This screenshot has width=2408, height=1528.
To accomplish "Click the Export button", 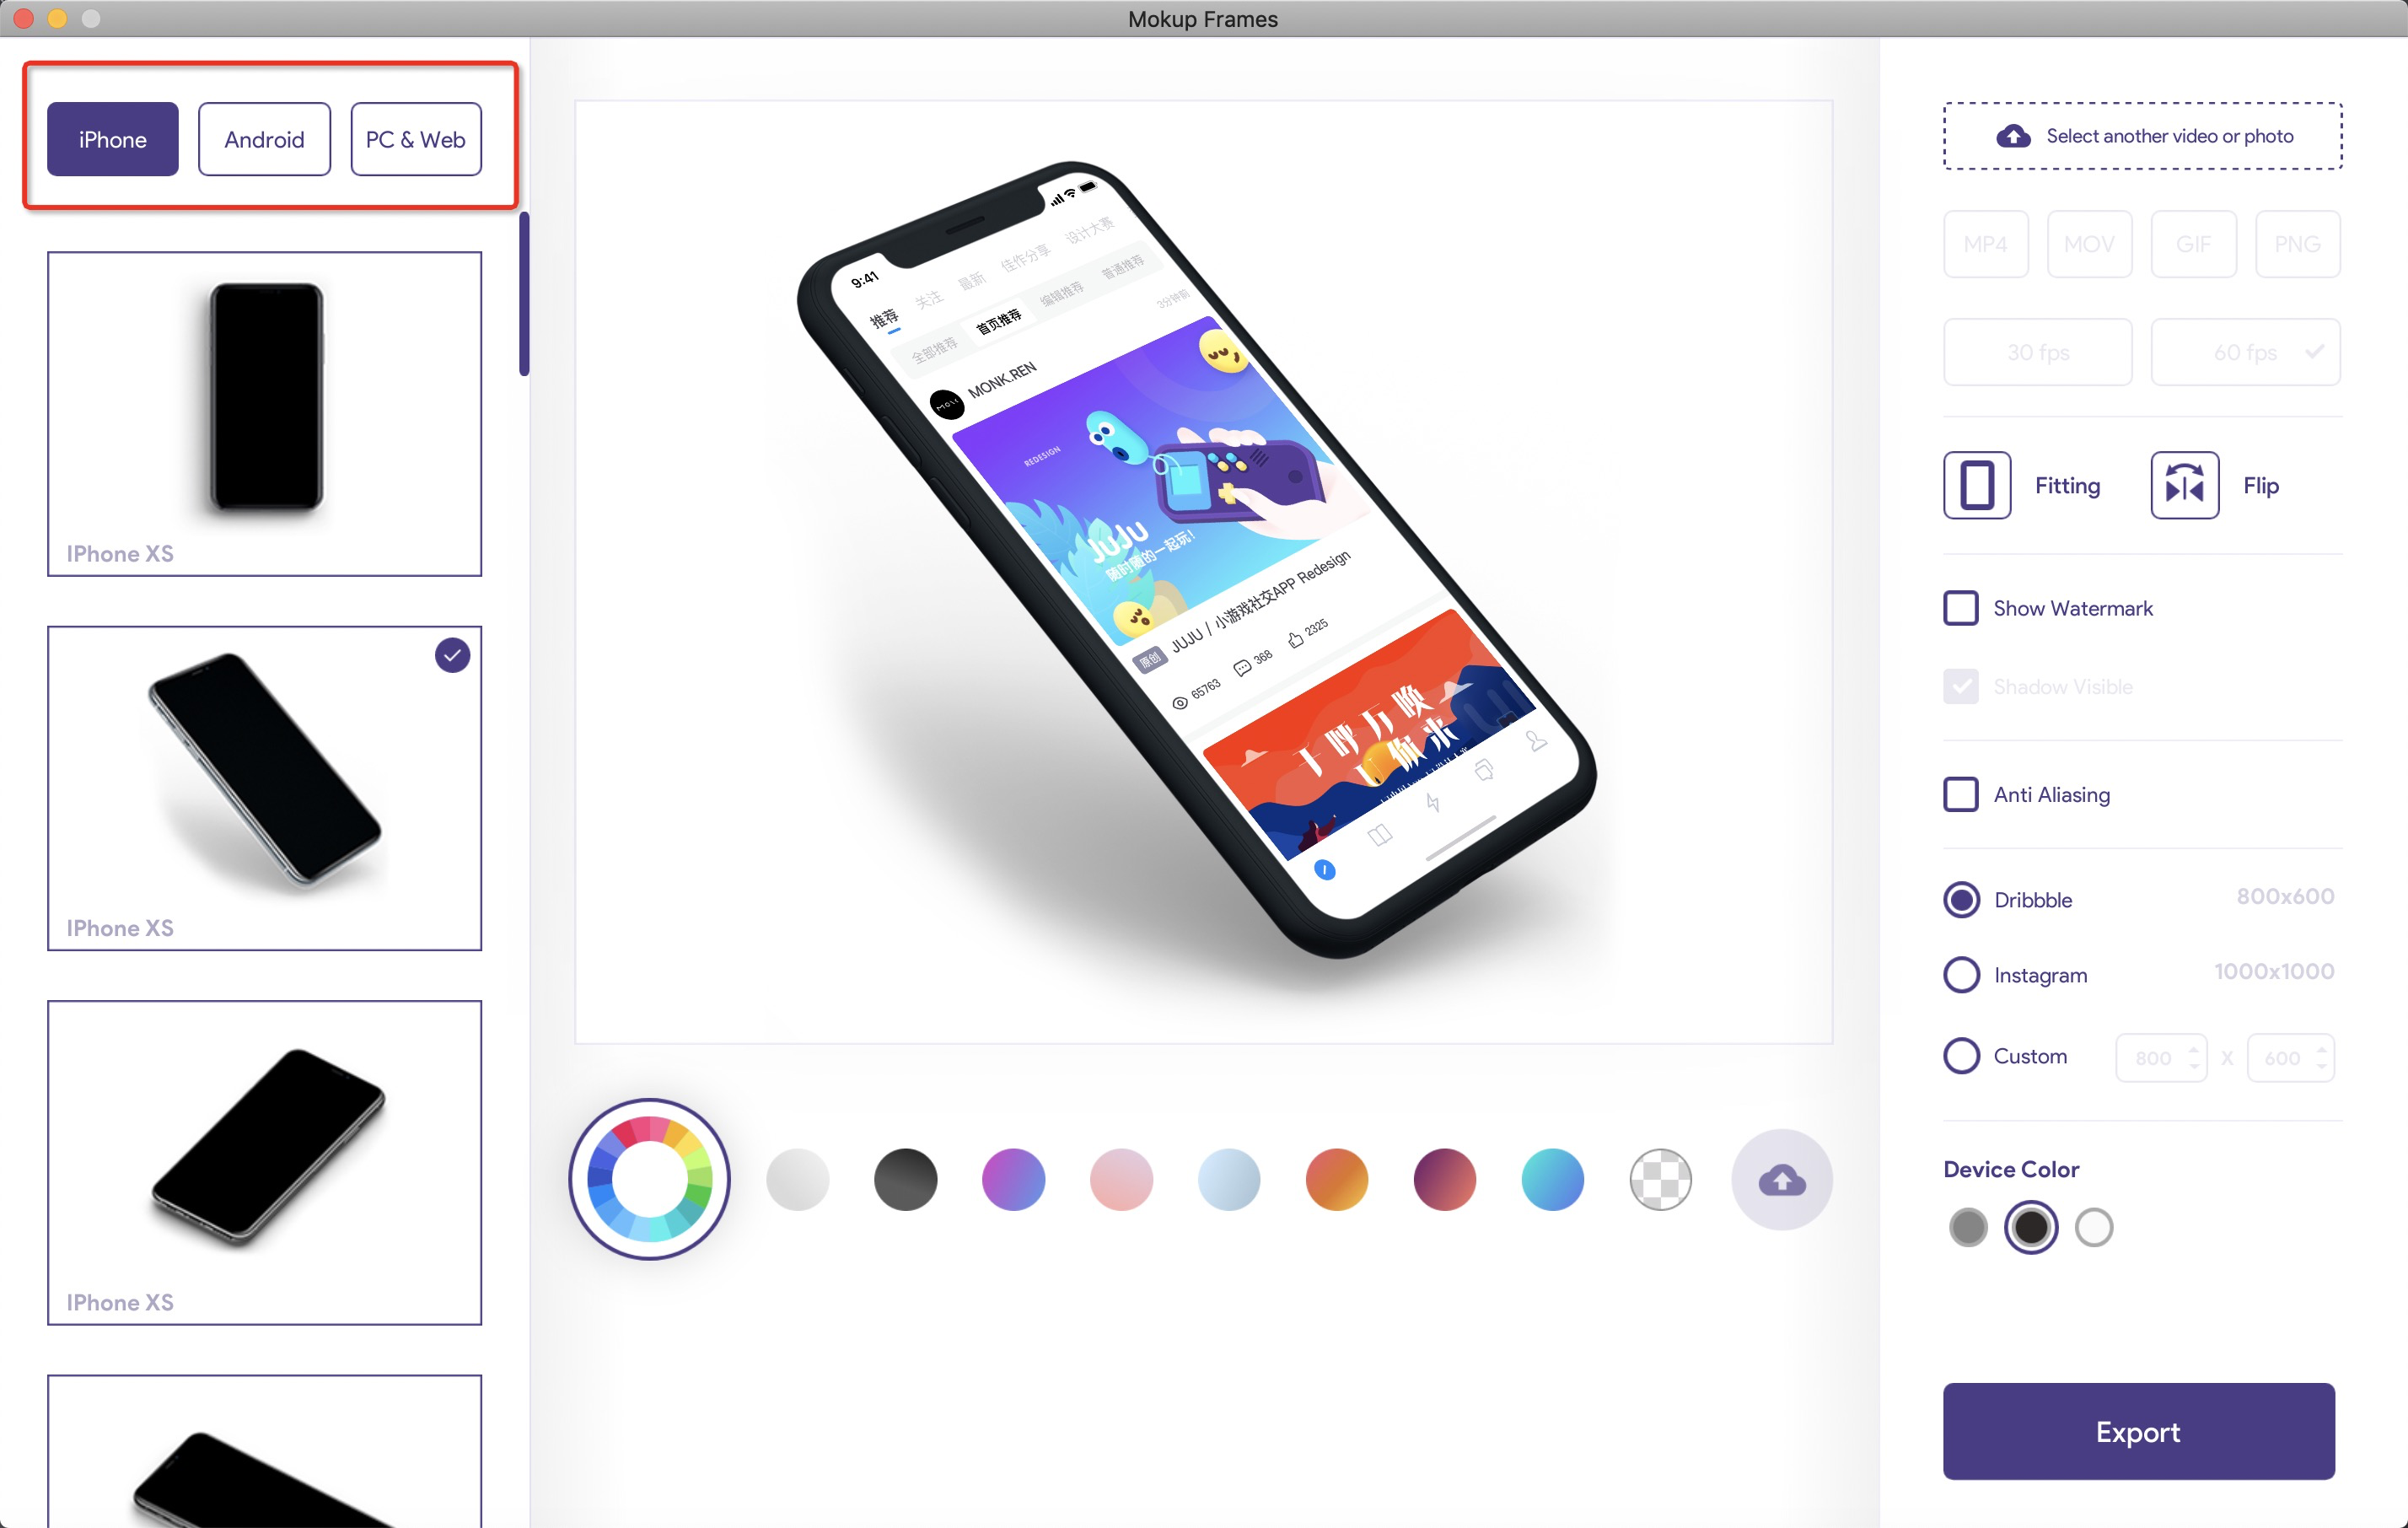I will (x=2138, y=1431).
